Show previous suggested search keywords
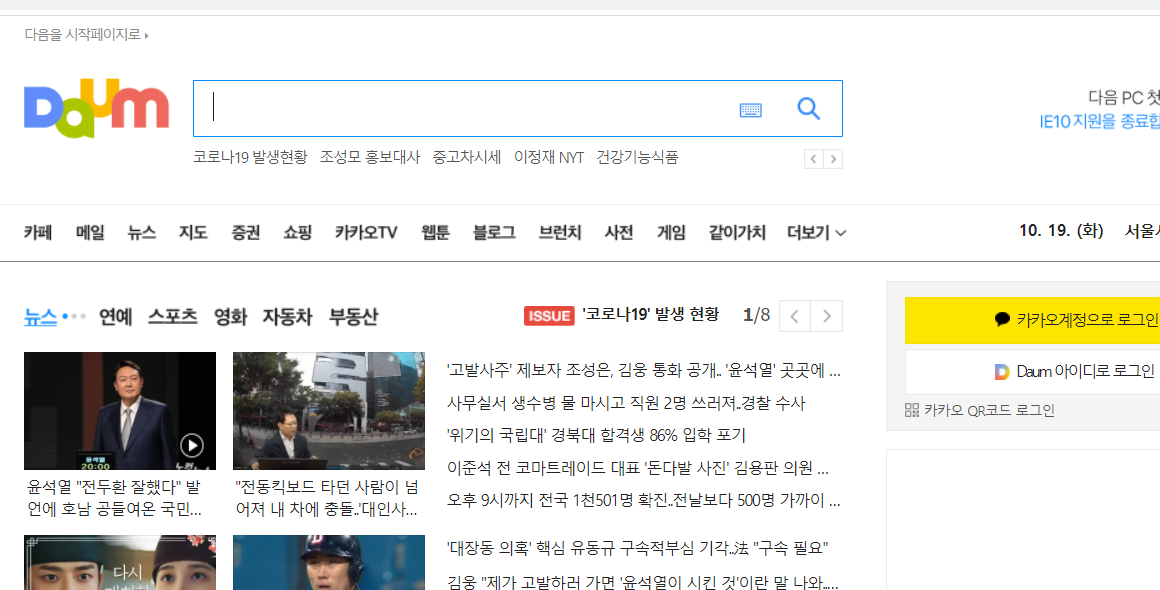Image resolution: width=1160 pixels, height=590 pixels. (814, 158)
